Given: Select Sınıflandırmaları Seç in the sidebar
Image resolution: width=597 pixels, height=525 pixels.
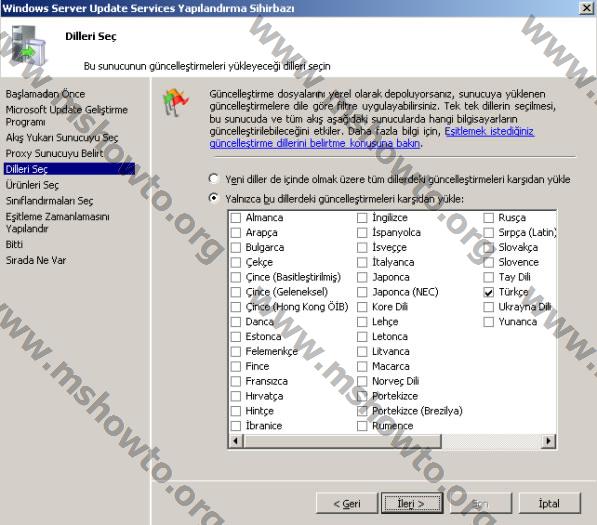Looking at the screenshot, I should point(49,201).
